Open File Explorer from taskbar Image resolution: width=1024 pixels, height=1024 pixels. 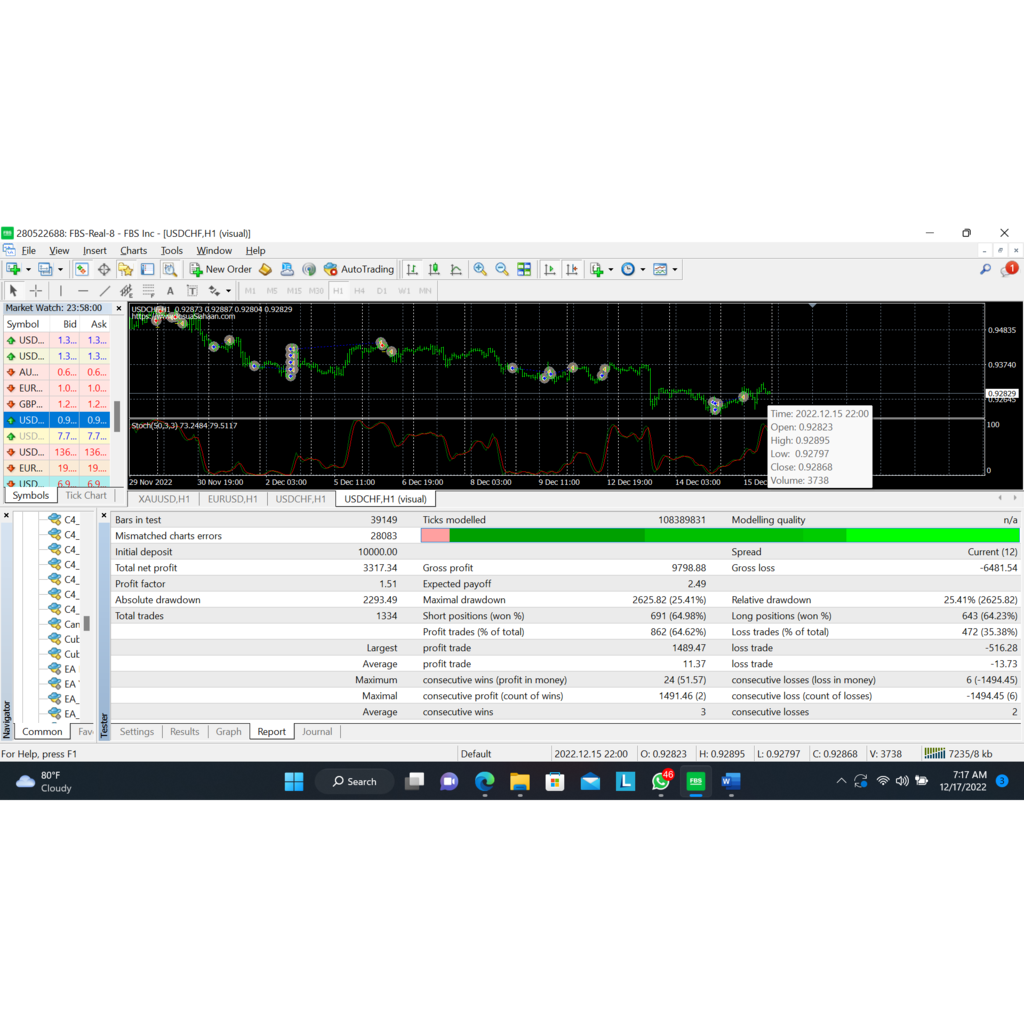(x=520, y=781)
